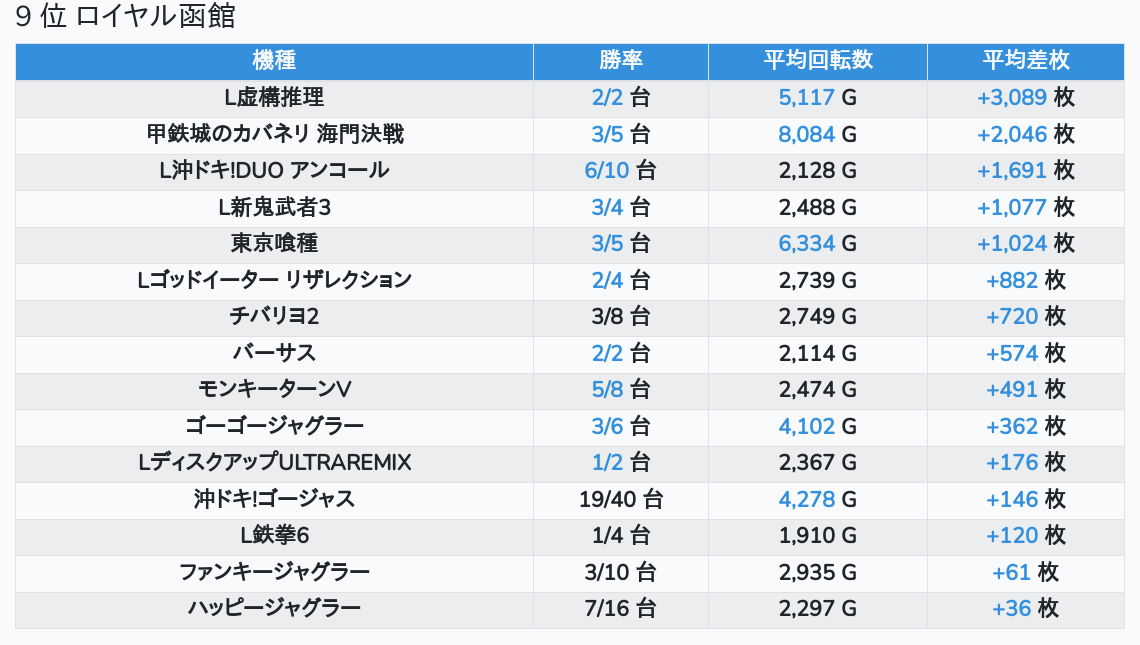
Task: Click the 8,084 average spins value
Action: (806, 134)
